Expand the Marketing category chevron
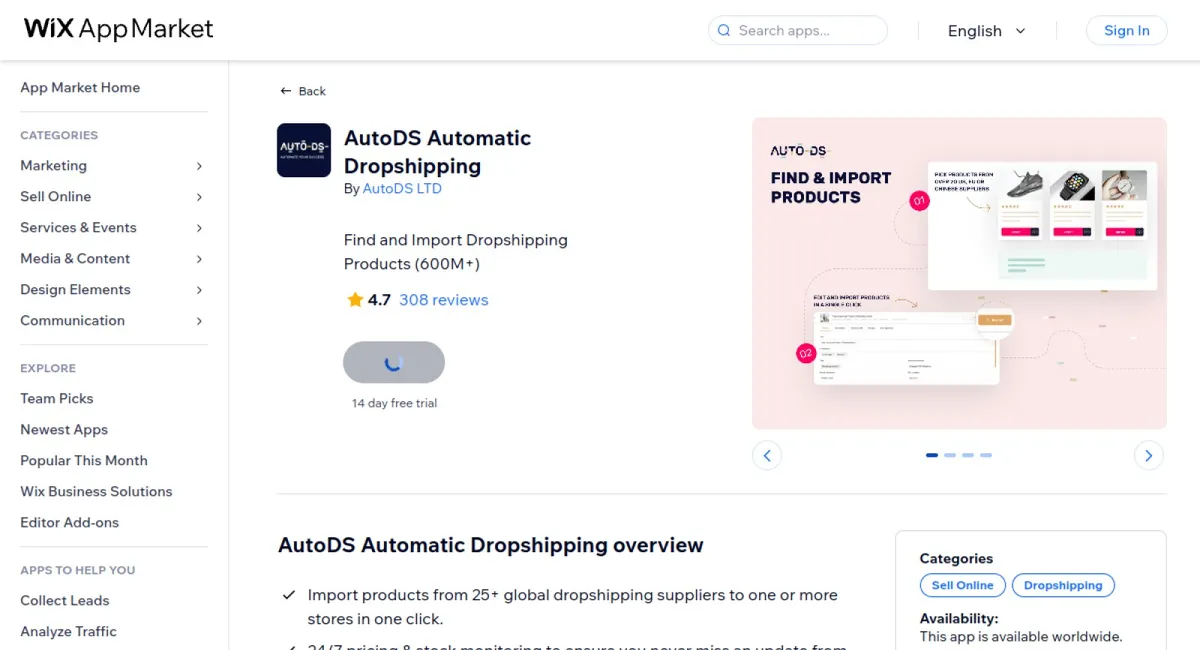This screenshot has width=1200, height=650. (199, 166)
